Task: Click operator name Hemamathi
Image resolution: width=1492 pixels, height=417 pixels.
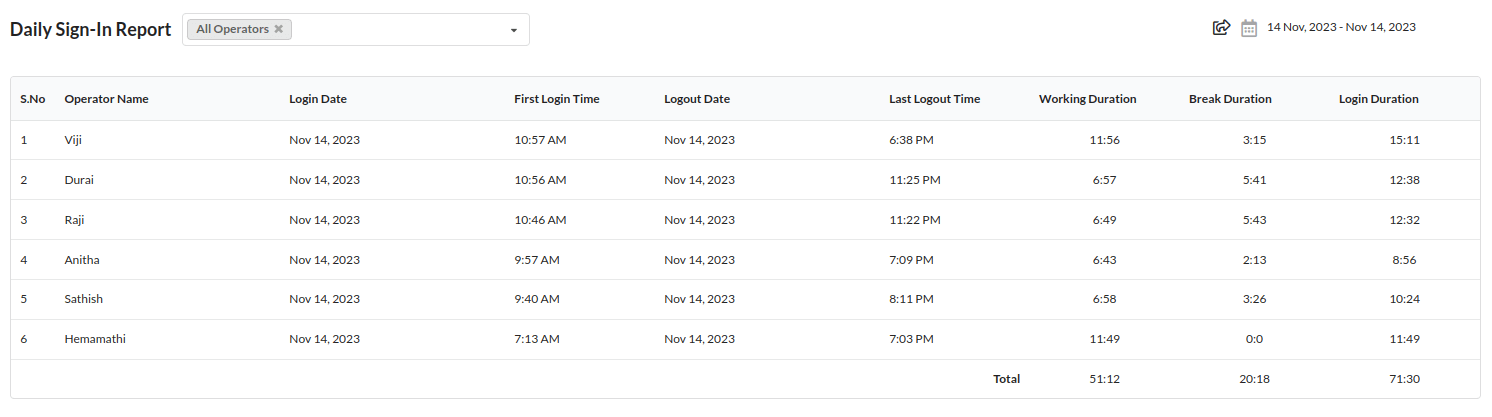Action: [x=95, y=339]
